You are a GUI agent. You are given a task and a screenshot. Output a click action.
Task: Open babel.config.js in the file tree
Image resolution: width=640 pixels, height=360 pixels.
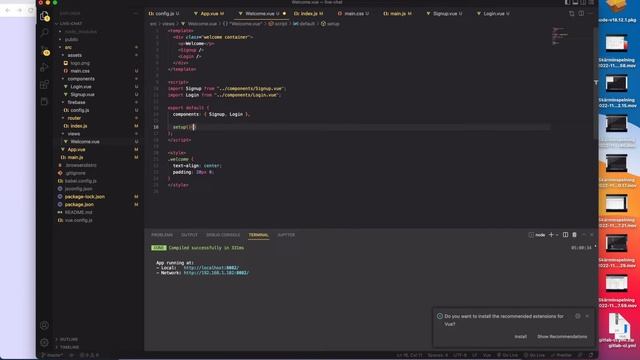[x=80, y=181]
